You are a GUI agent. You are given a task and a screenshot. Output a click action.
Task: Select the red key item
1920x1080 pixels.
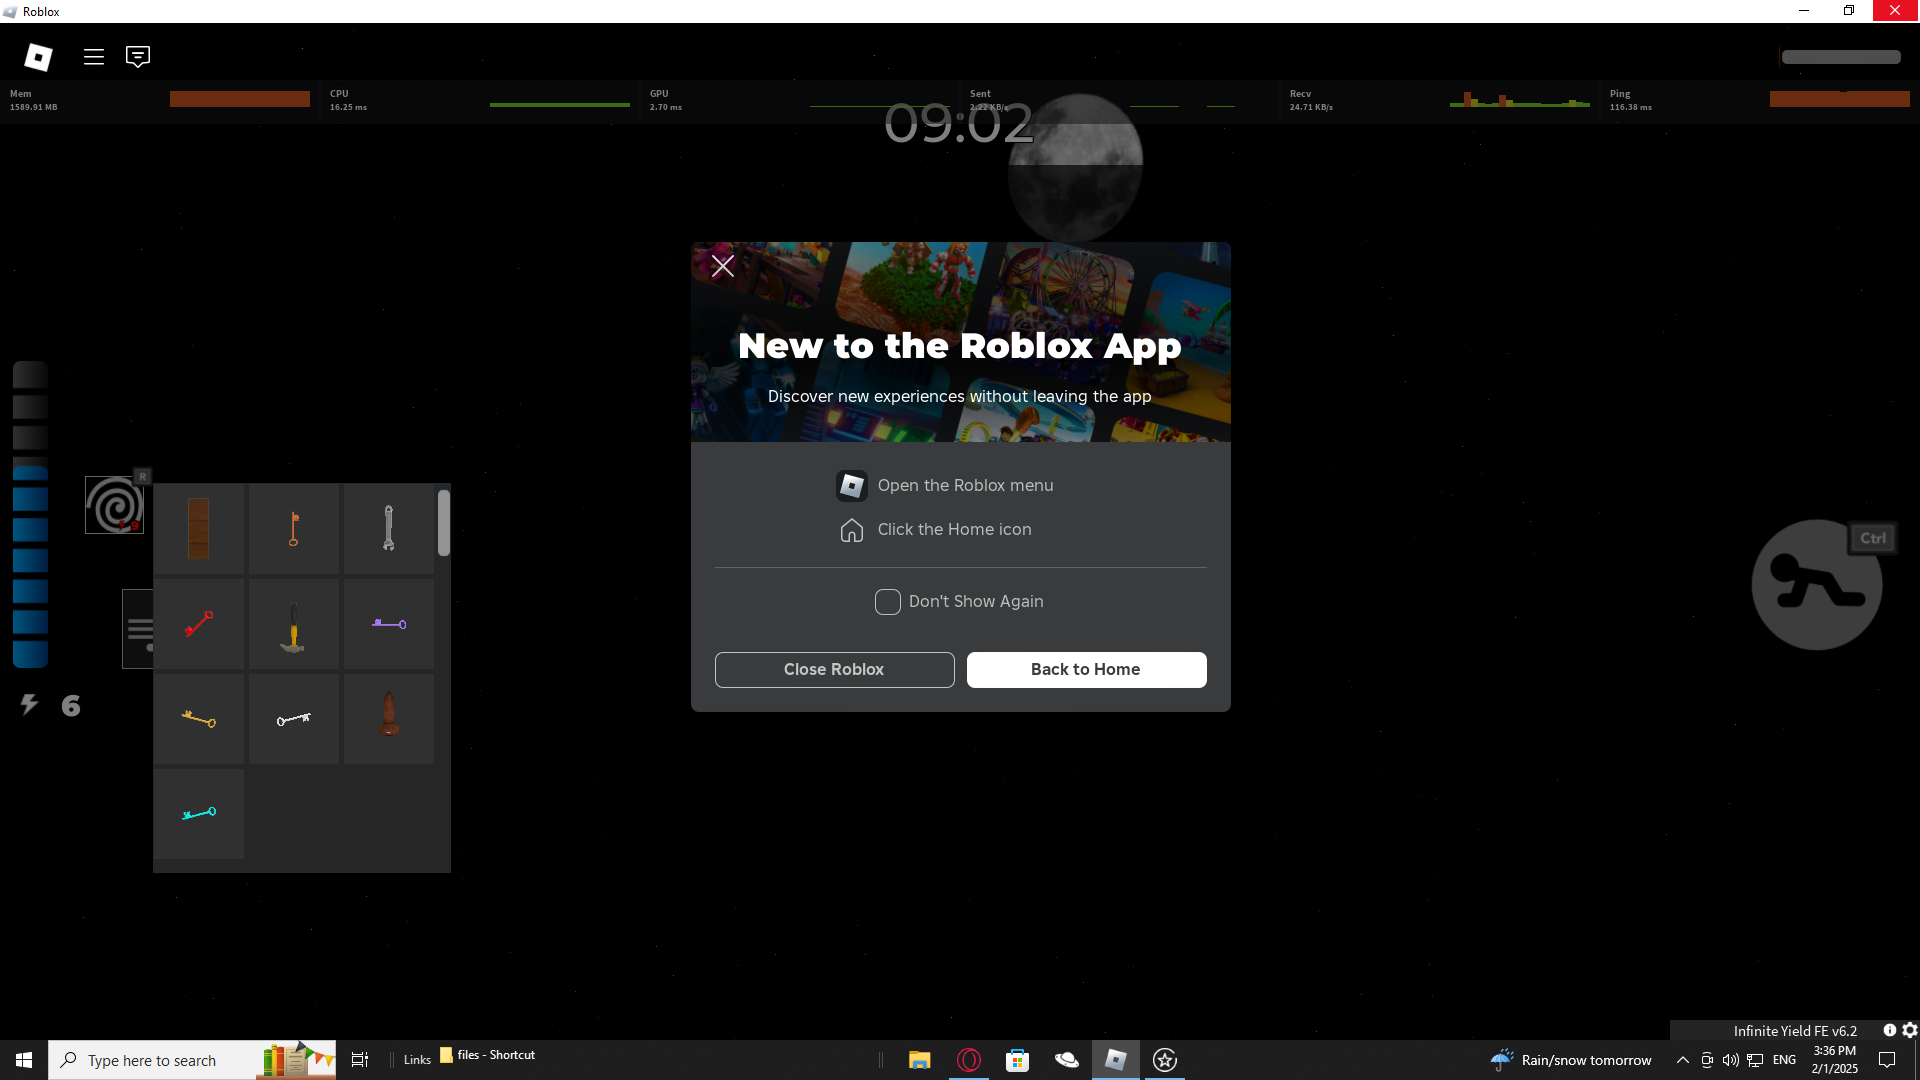tap(198, 624)
